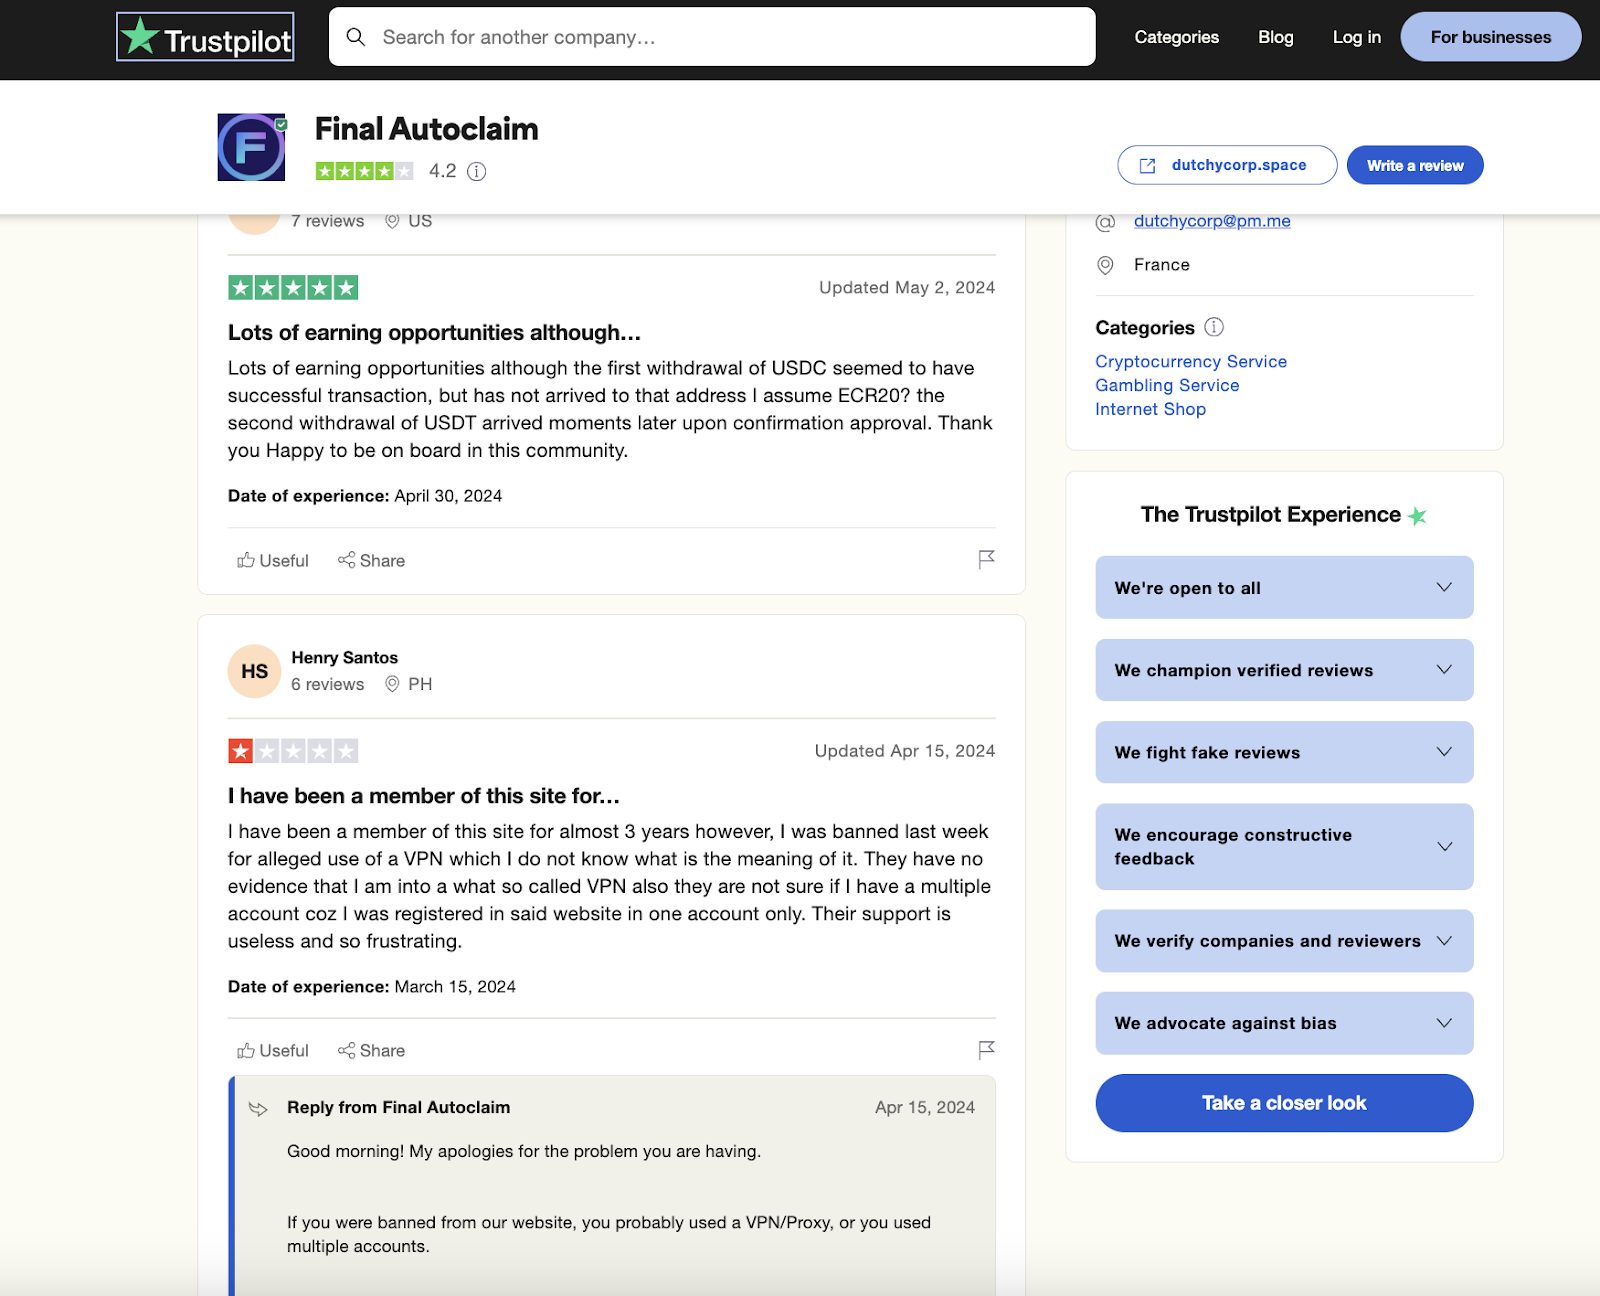Expand We advocate against bias section
Viewport: 1600px width, 1296px height.
[1284, 1023]
